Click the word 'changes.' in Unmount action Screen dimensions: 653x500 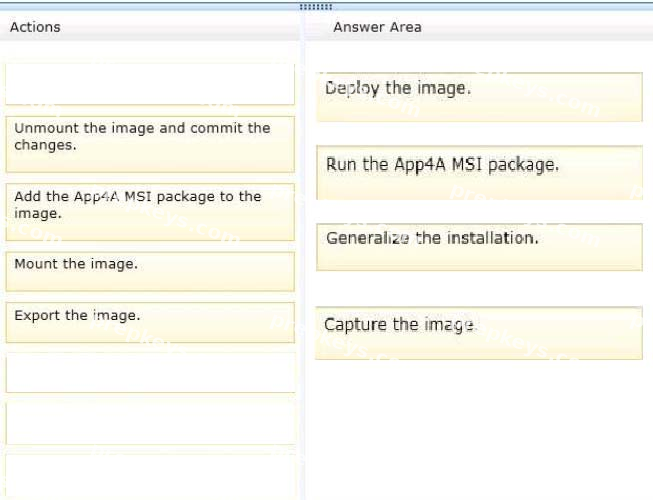45,145
